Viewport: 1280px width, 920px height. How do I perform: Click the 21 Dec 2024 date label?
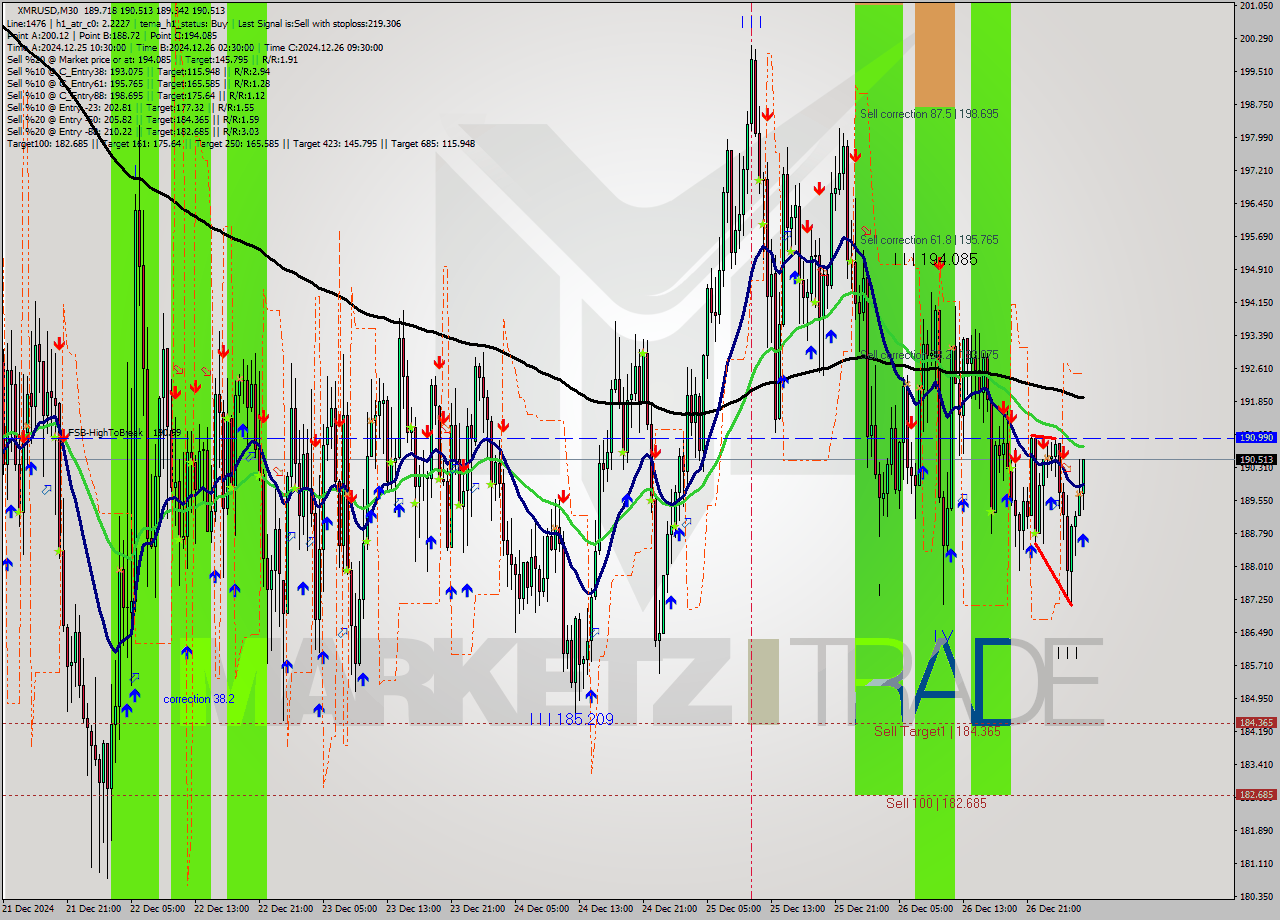coord(29,909)
